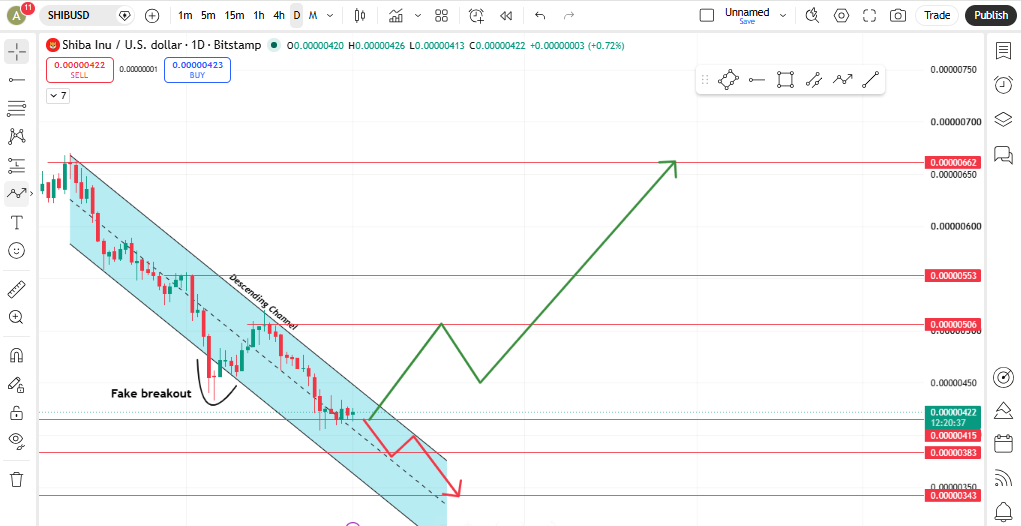The width and height of the screenshot is (1021, 526).
Task: Undo the last action
Action: click(540, 16)
